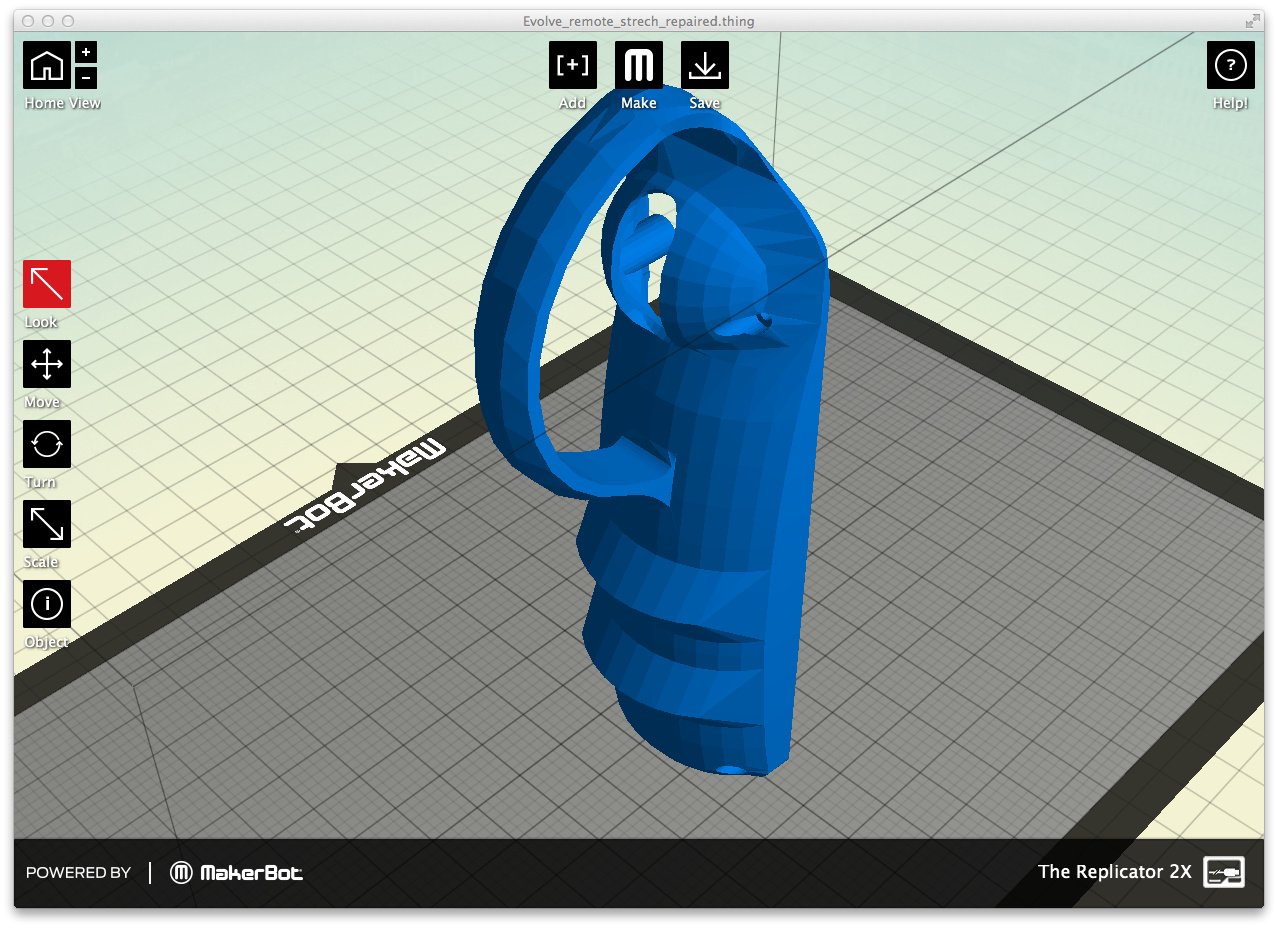The width and height of the screenshot is (1278, 928).
Task: Save the file with the Save icon
Action: [x=705, y=66]
